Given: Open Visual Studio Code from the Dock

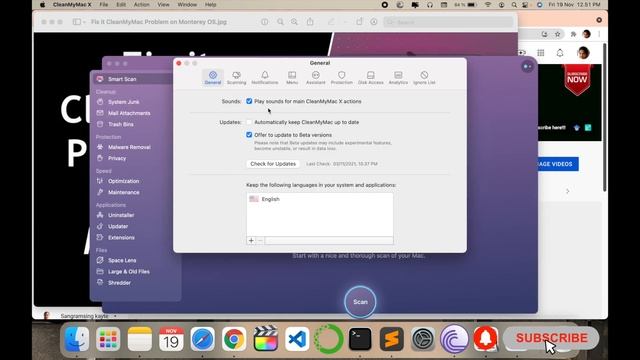Looking at the screenshot, I should coord(297,339).
